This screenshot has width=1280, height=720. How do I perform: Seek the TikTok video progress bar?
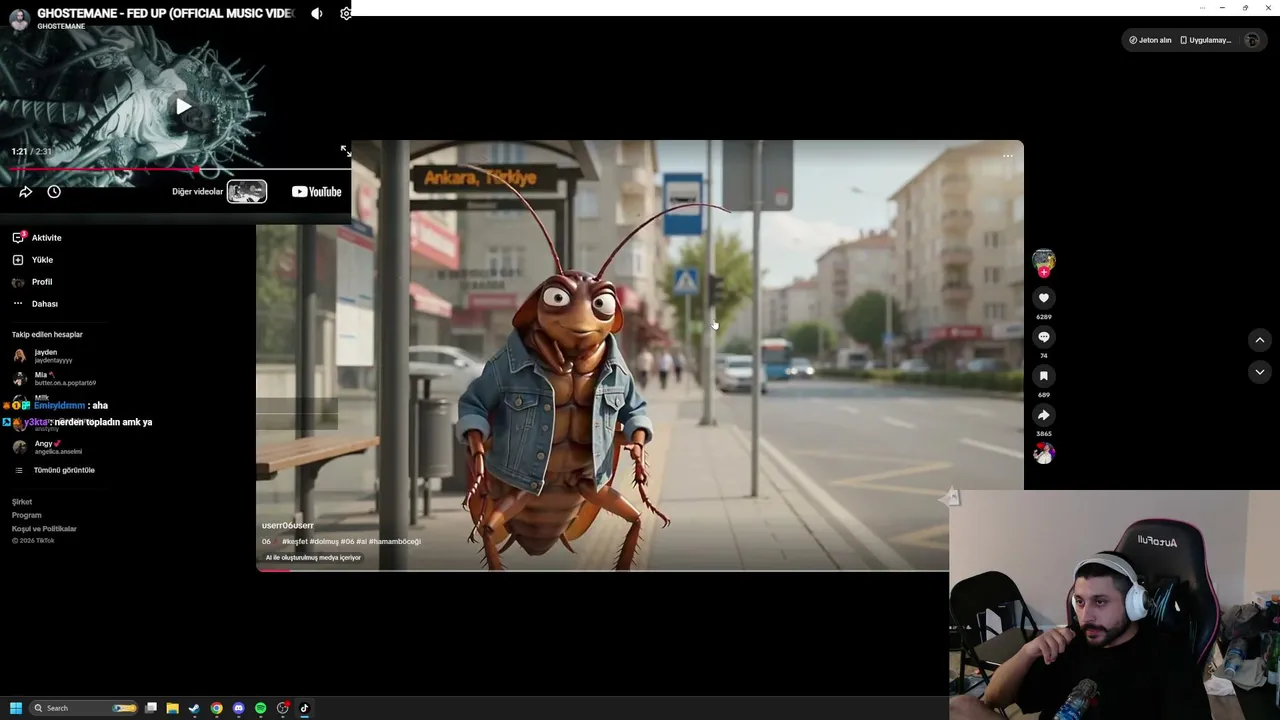click(602, 570)
